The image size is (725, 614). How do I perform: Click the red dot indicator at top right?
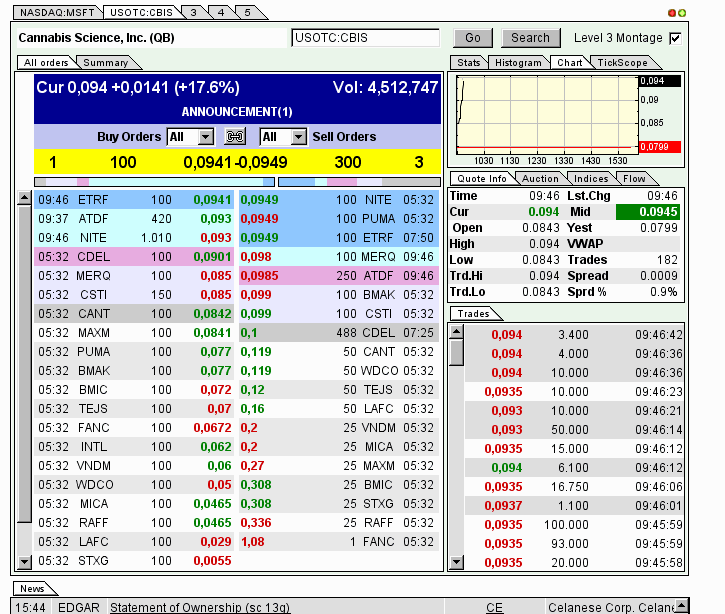pos(671,13)
